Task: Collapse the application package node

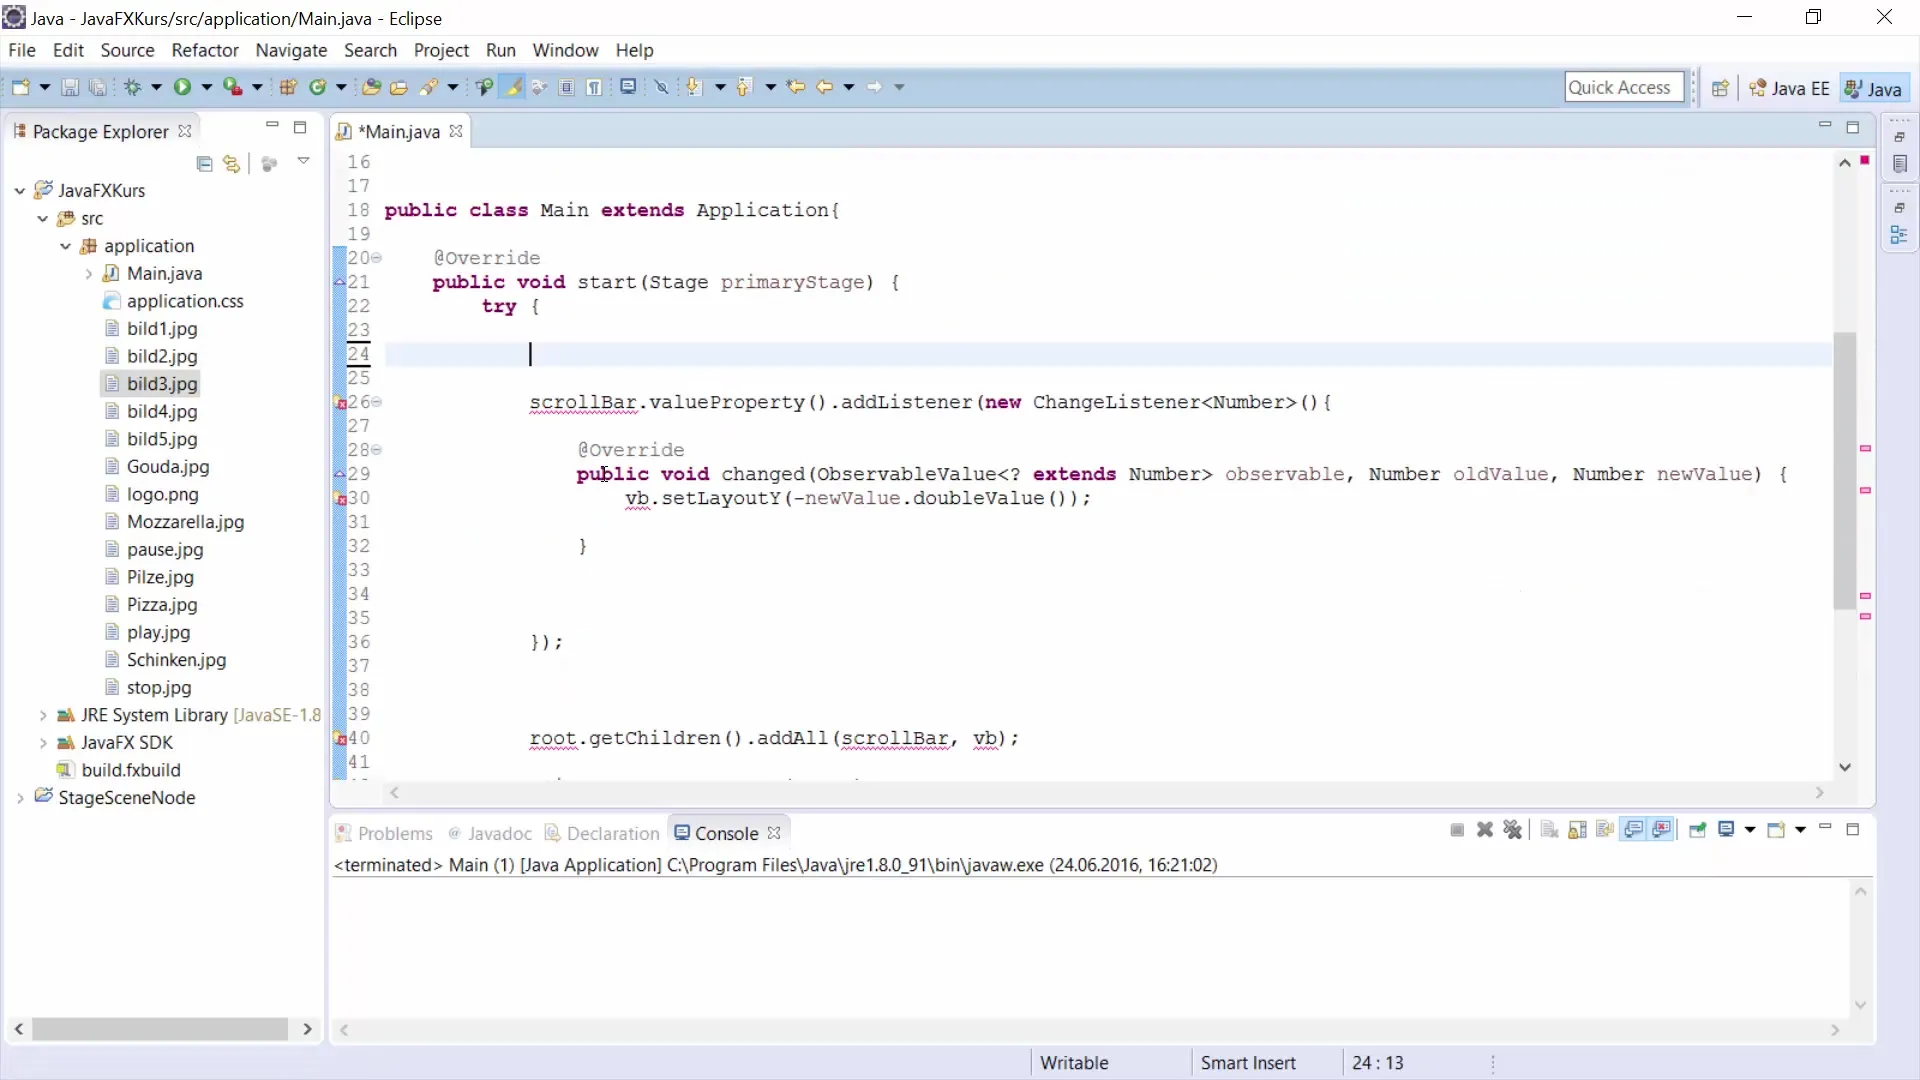Action: point(65,246)
